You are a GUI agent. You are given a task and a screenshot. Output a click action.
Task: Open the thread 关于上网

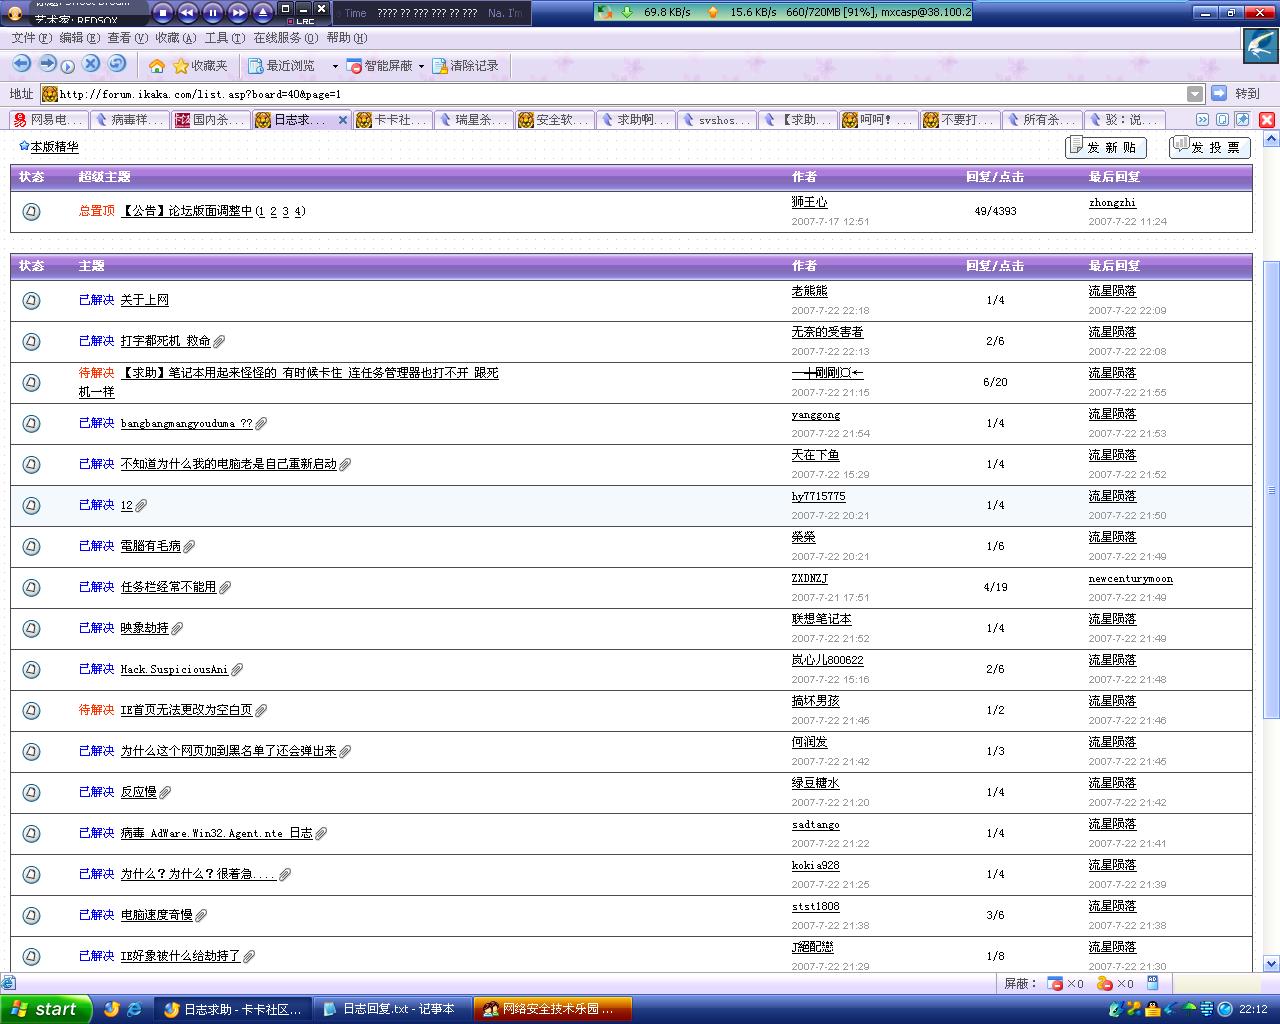coord(145,300)
